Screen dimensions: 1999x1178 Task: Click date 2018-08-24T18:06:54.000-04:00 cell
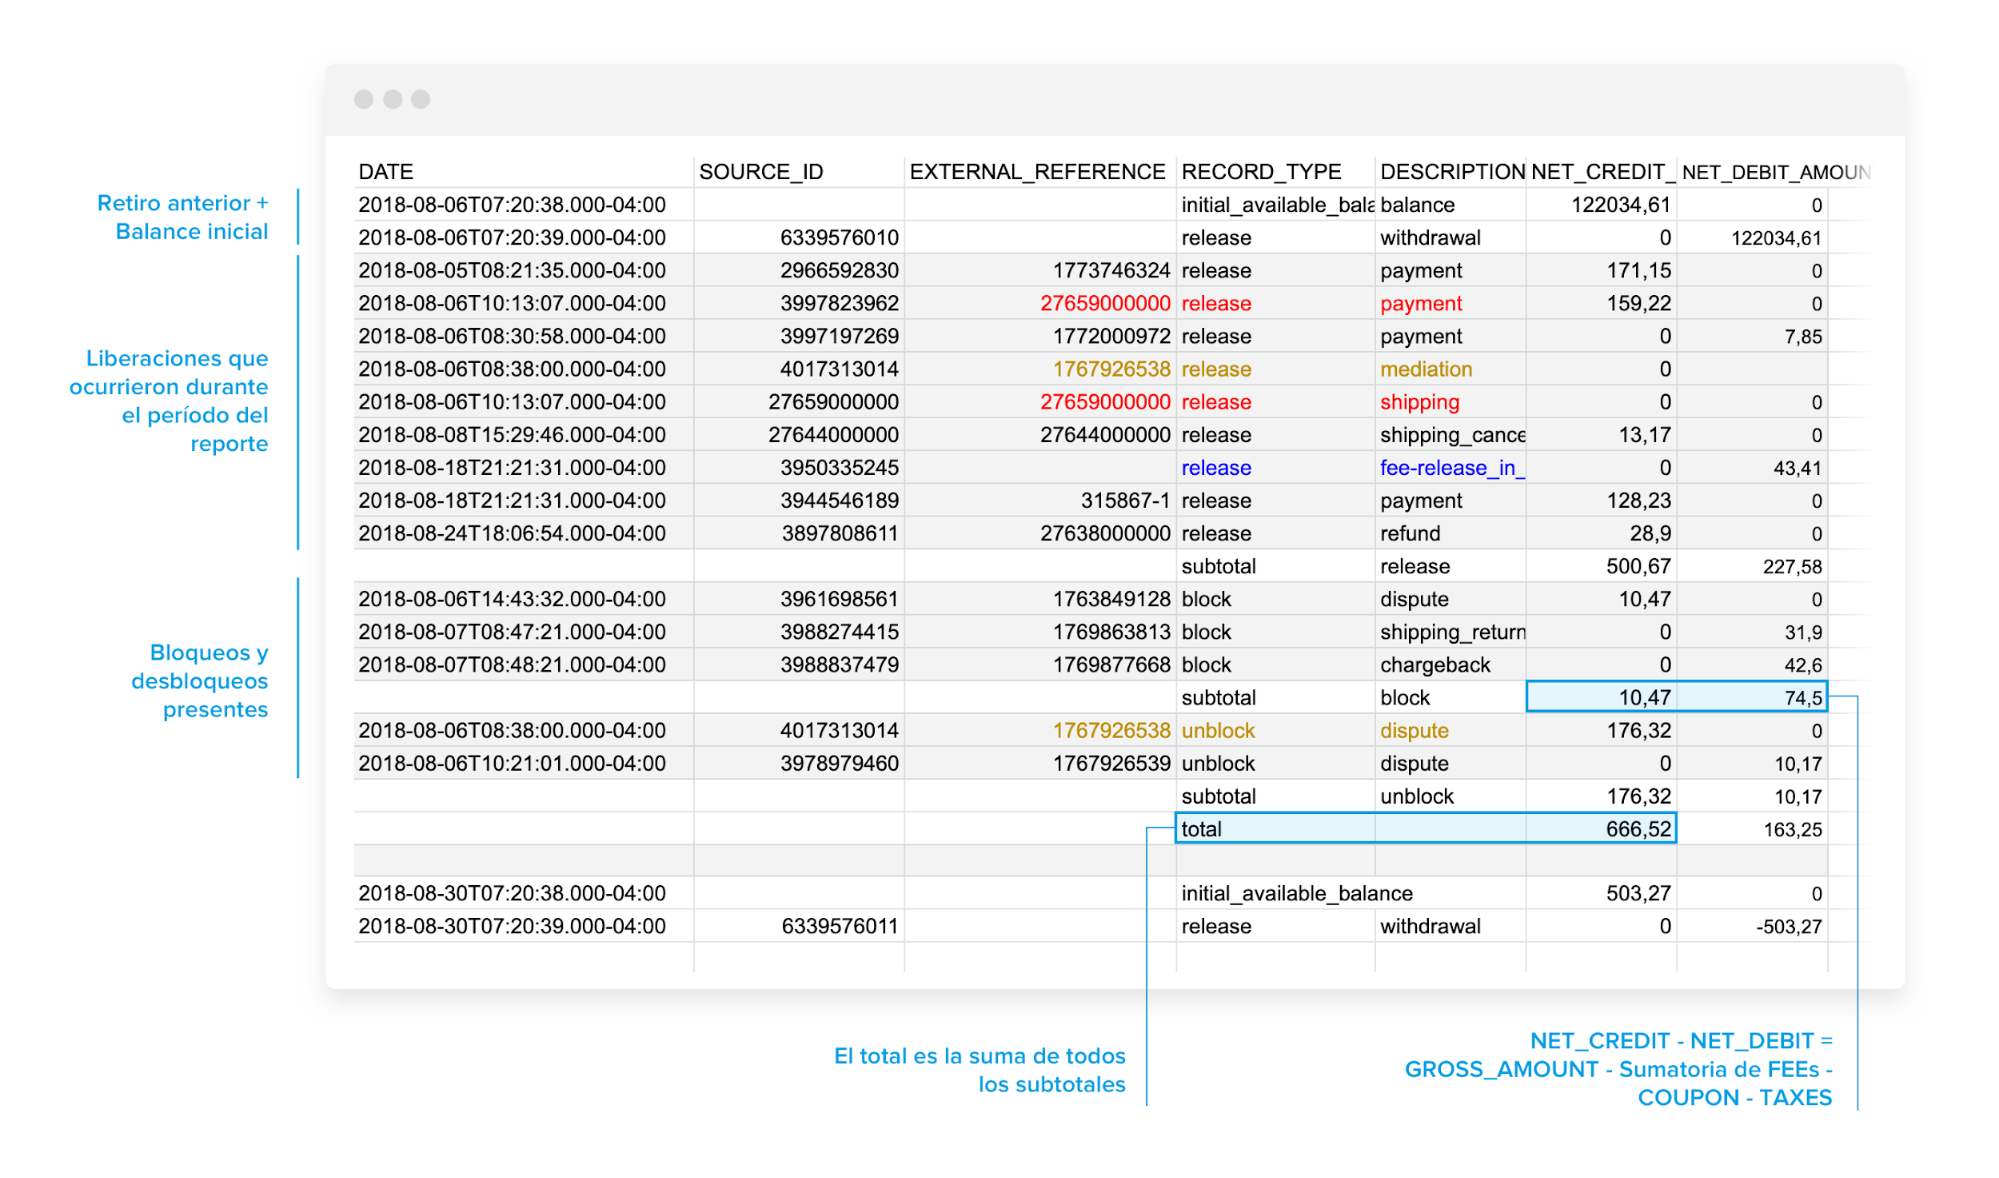point(523,534)
